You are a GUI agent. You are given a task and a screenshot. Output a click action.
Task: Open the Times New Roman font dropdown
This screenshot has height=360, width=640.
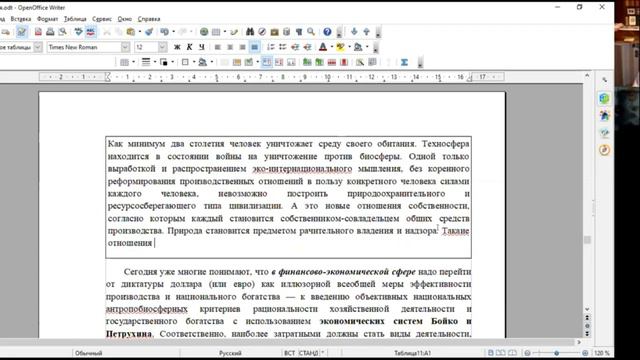point(125,47)
